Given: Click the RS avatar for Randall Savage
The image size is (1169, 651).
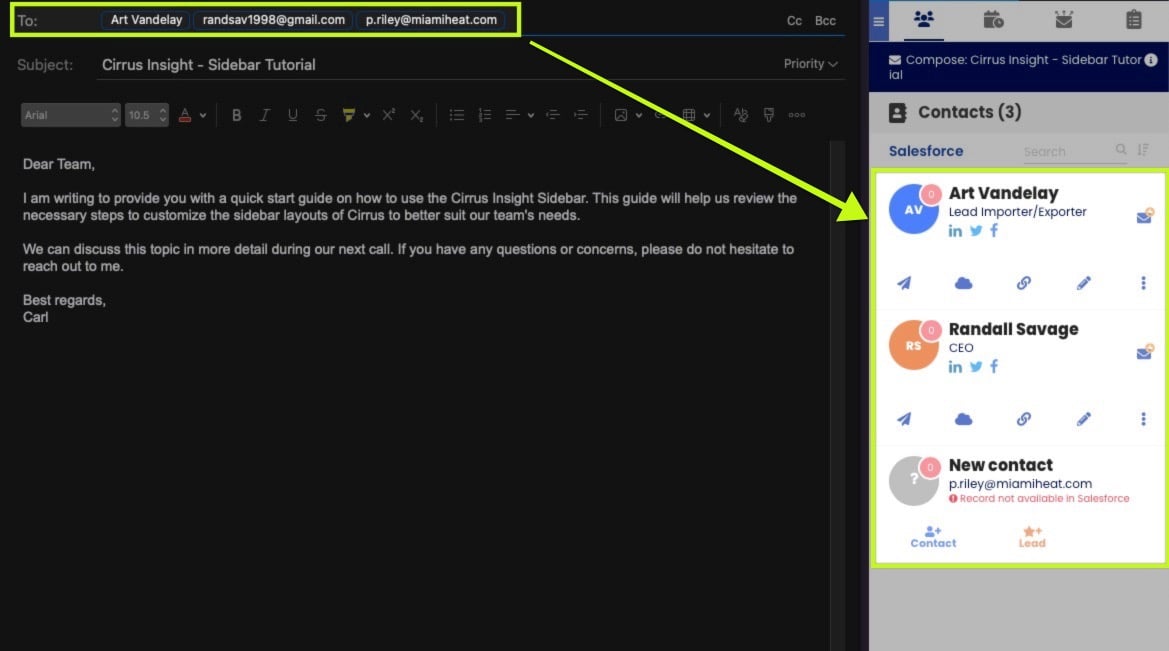Looking at the screenshot, I should click(x=913, y=345).
